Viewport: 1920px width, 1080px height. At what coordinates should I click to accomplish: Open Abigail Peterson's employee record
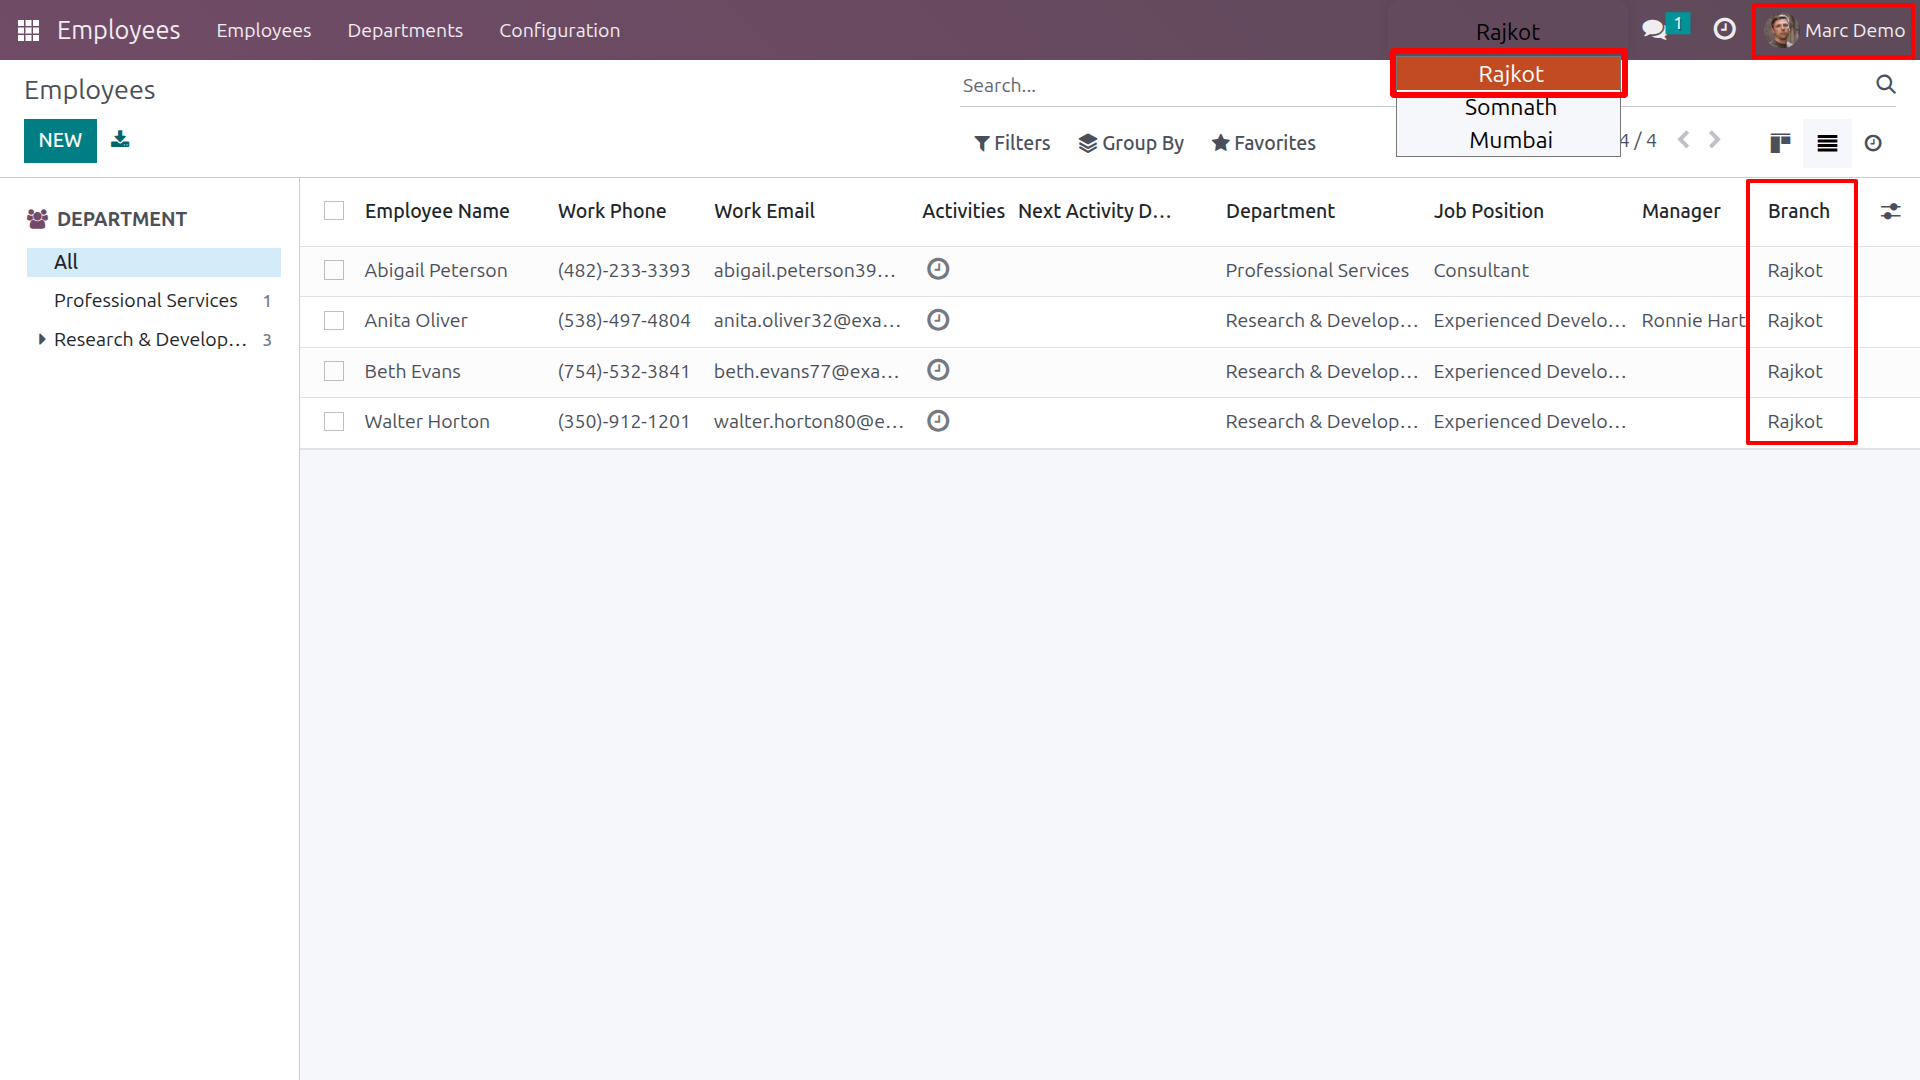(436, 270)
